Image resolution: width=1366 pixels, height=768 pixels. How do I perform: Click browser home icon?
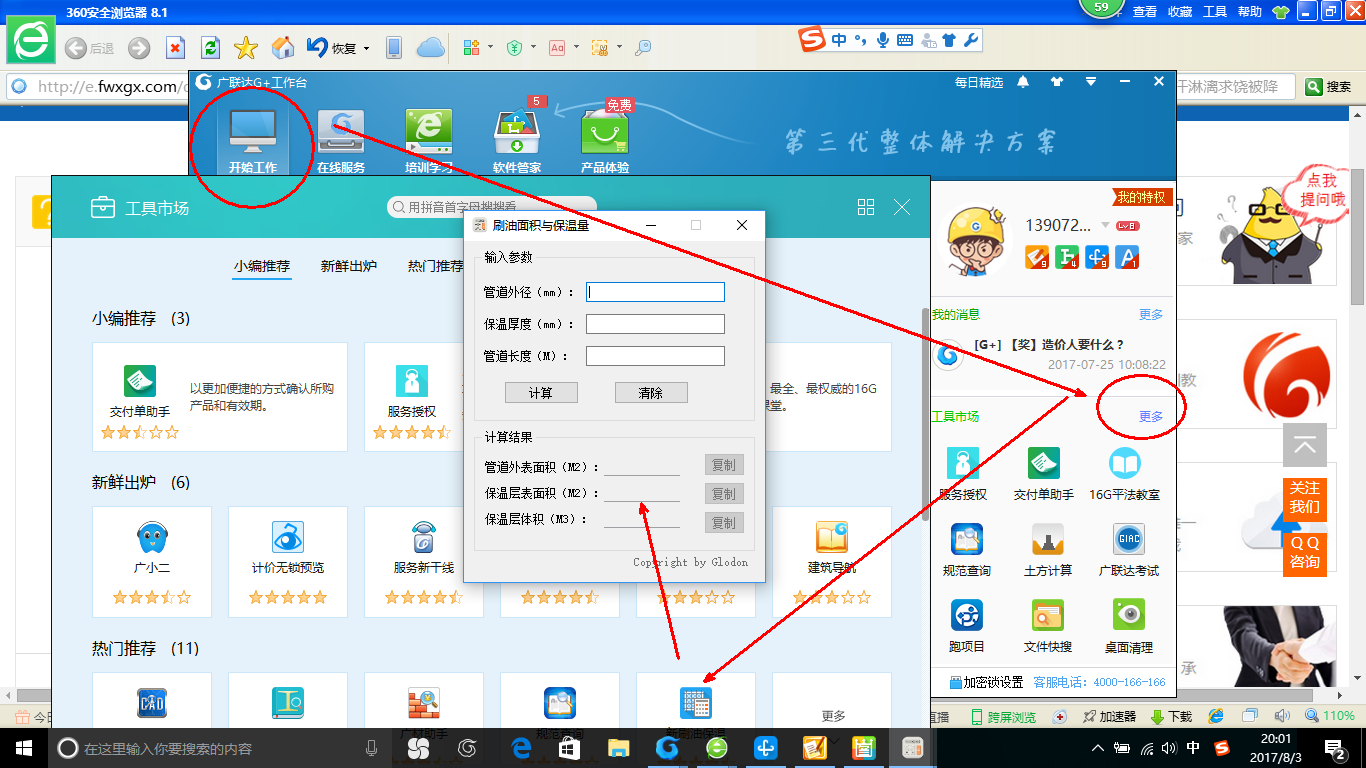coord(283,47)
